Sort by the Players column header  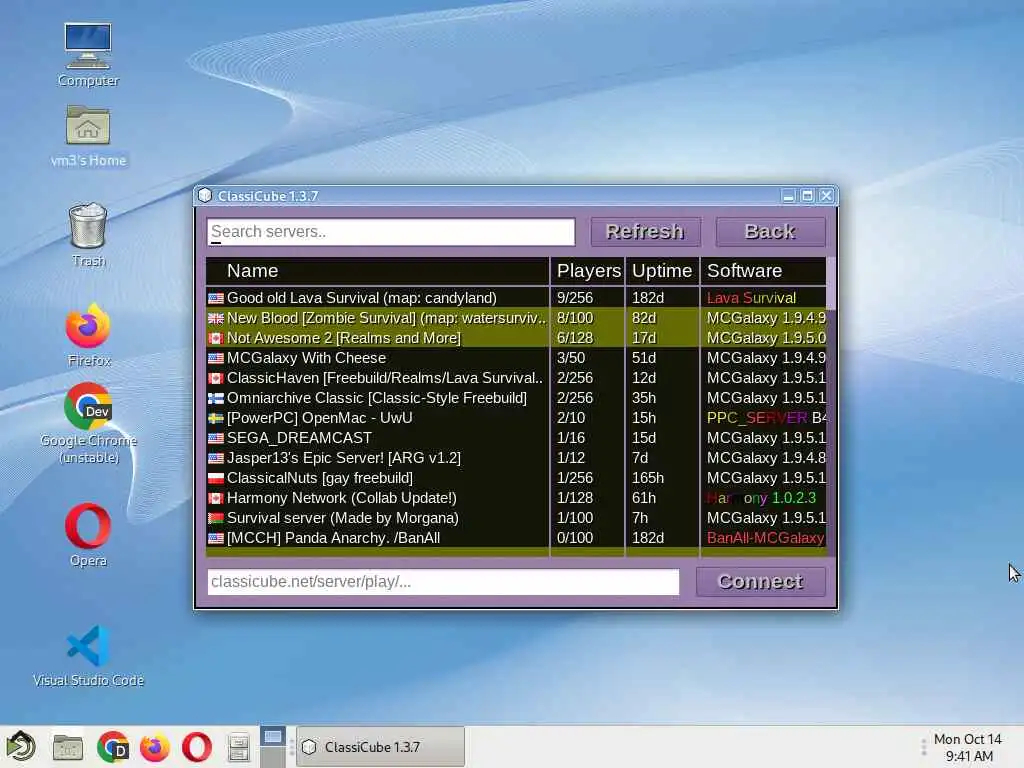588,270
